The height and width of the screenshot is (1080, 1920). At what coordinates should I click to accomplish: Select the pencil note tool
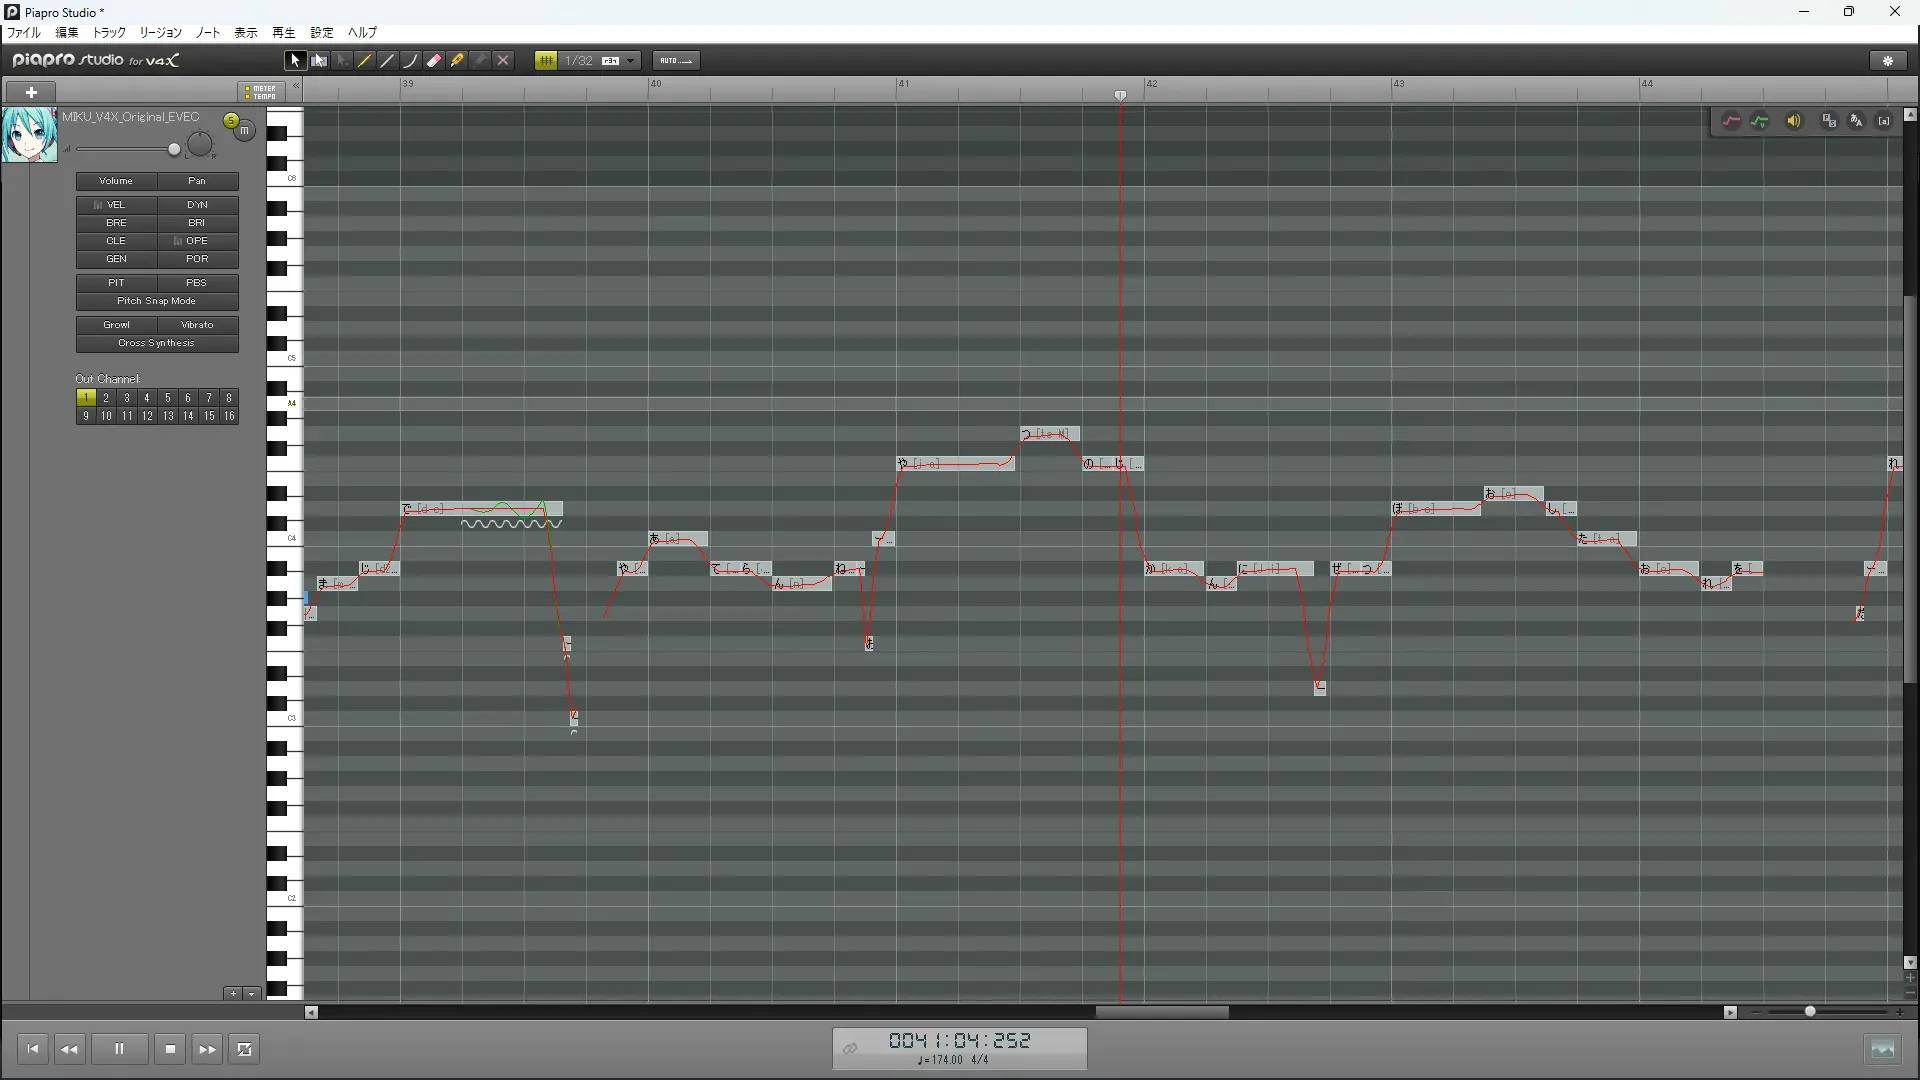(365, 61)
